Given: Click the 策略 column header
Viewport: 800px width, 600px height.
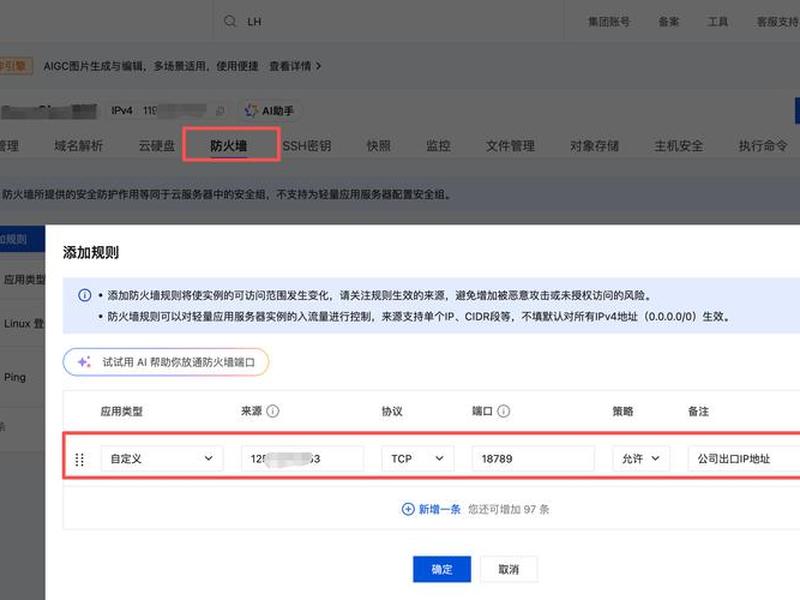Looking at the screenshot, I should click(x=623, y=411).
